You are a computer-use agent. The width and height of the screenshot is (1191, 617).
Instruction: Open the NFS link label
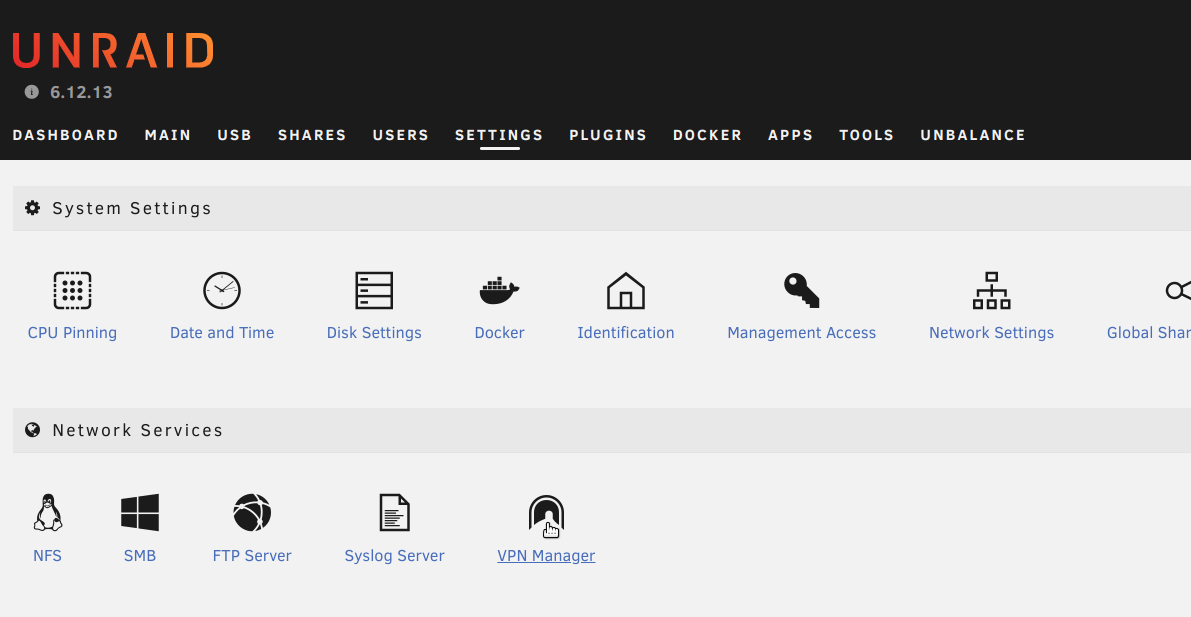click(47, 556)
